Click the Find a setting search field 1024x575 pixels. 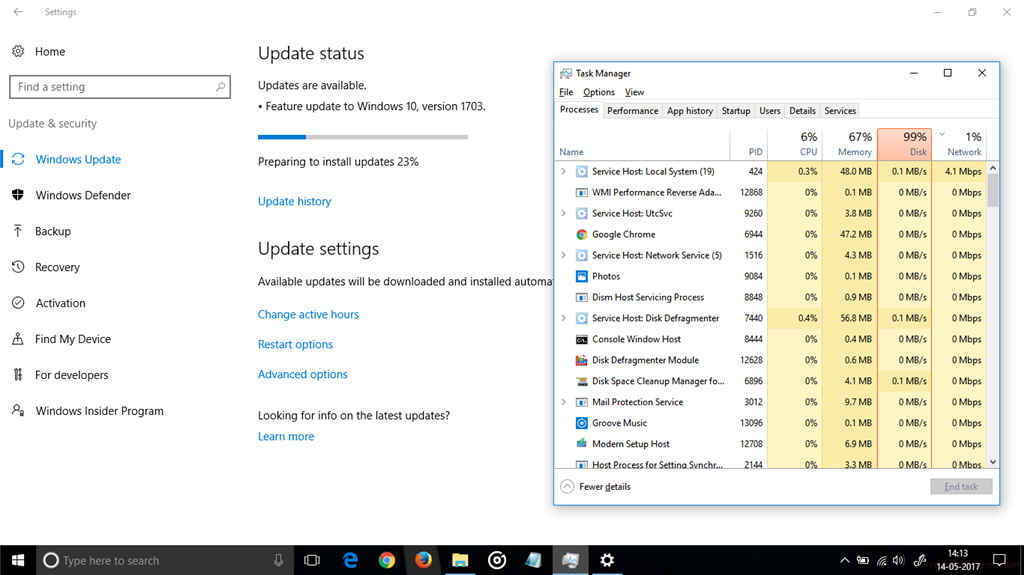(120, 86)
